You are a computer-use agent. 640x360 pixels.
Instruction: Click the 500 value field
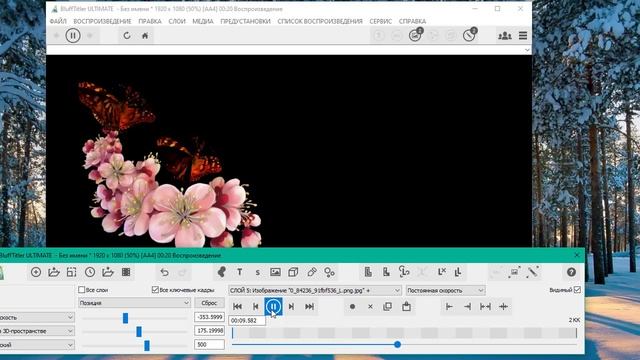(209, 344)
